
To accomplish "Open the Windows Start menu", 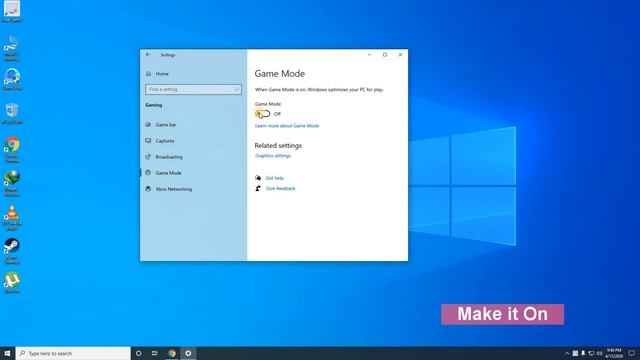I will pyautogui.click(x=7, y=353).
